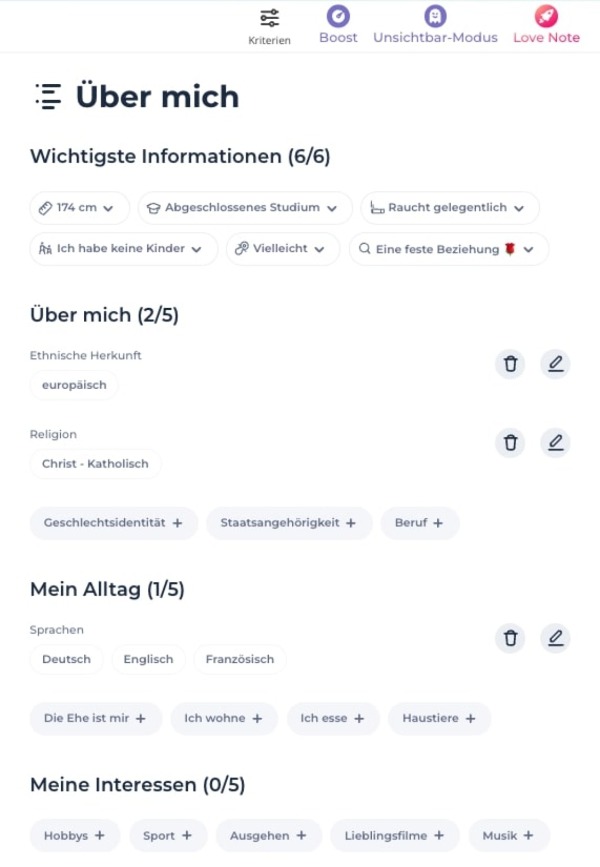
Task: Open the 174 cm height dropdown
Action: [x=80, y=208]
